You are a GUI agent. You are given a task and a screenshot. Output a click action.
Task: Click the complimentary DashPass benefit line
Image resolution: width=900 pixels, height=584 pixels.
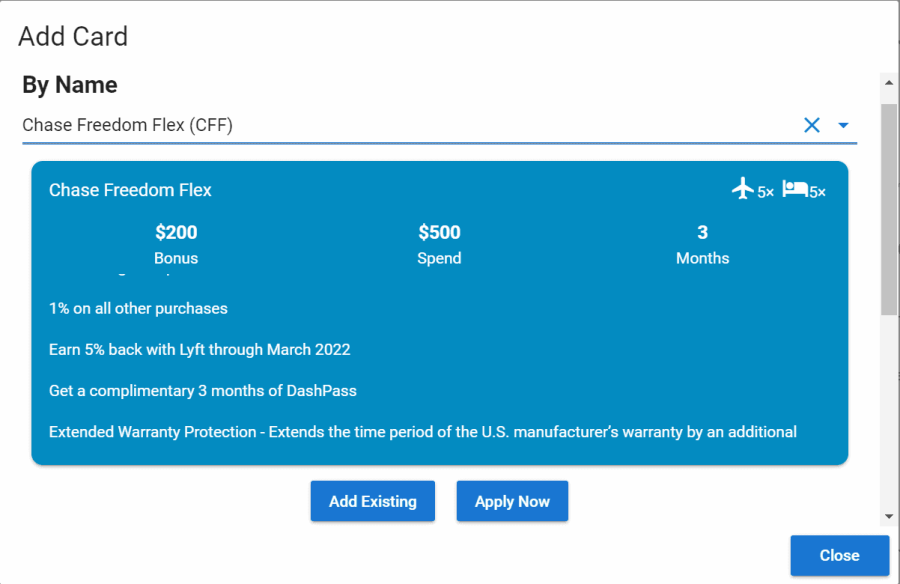pos(203,391)
